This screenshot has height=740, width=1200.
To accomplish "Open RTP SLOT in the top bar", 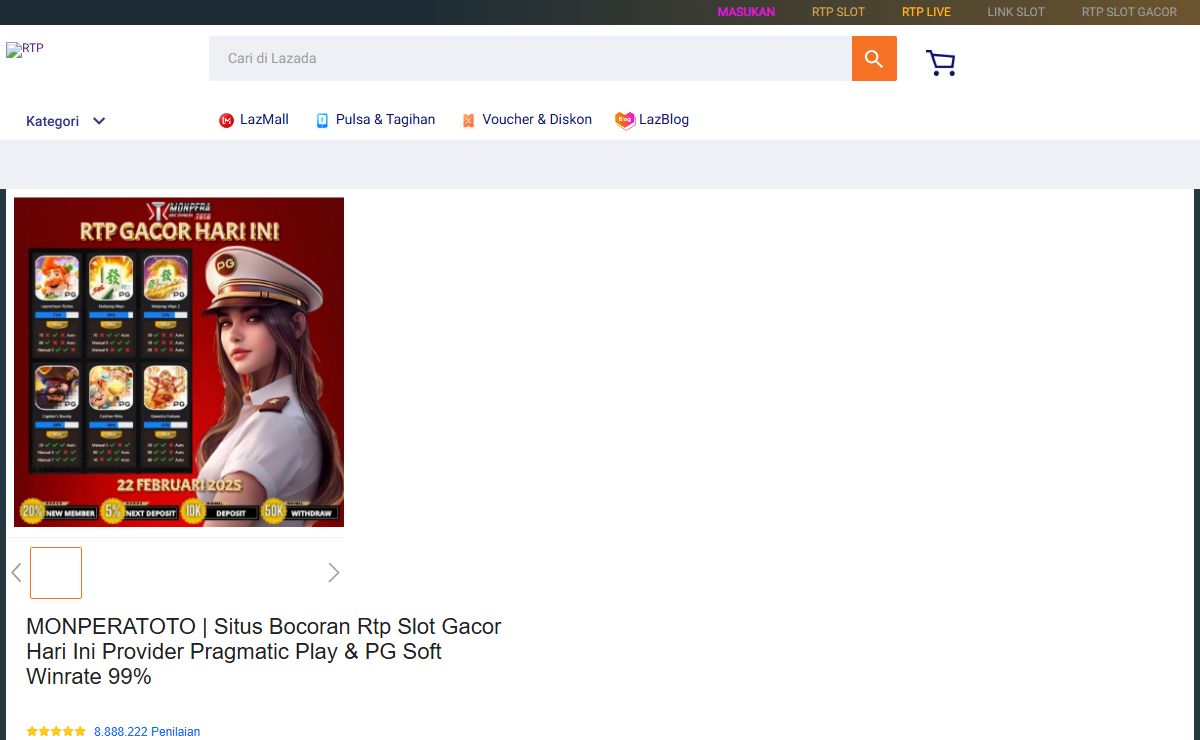I will point(838,12).
